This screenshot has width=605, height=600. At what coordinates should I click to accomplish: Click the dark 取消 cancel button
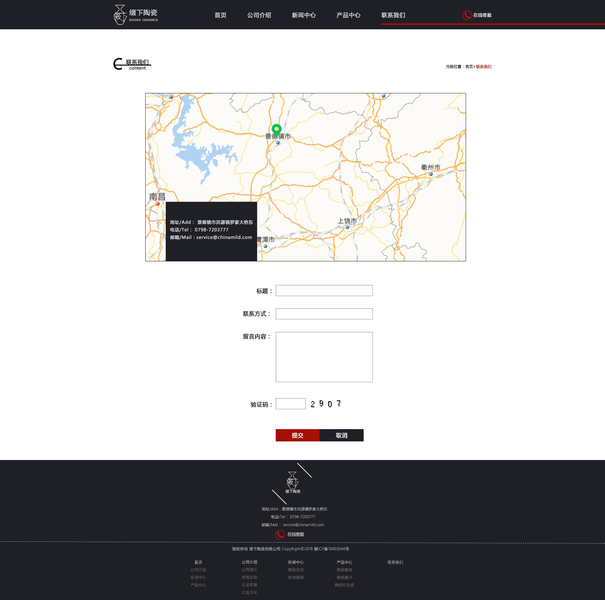click(x=341, y=435)
